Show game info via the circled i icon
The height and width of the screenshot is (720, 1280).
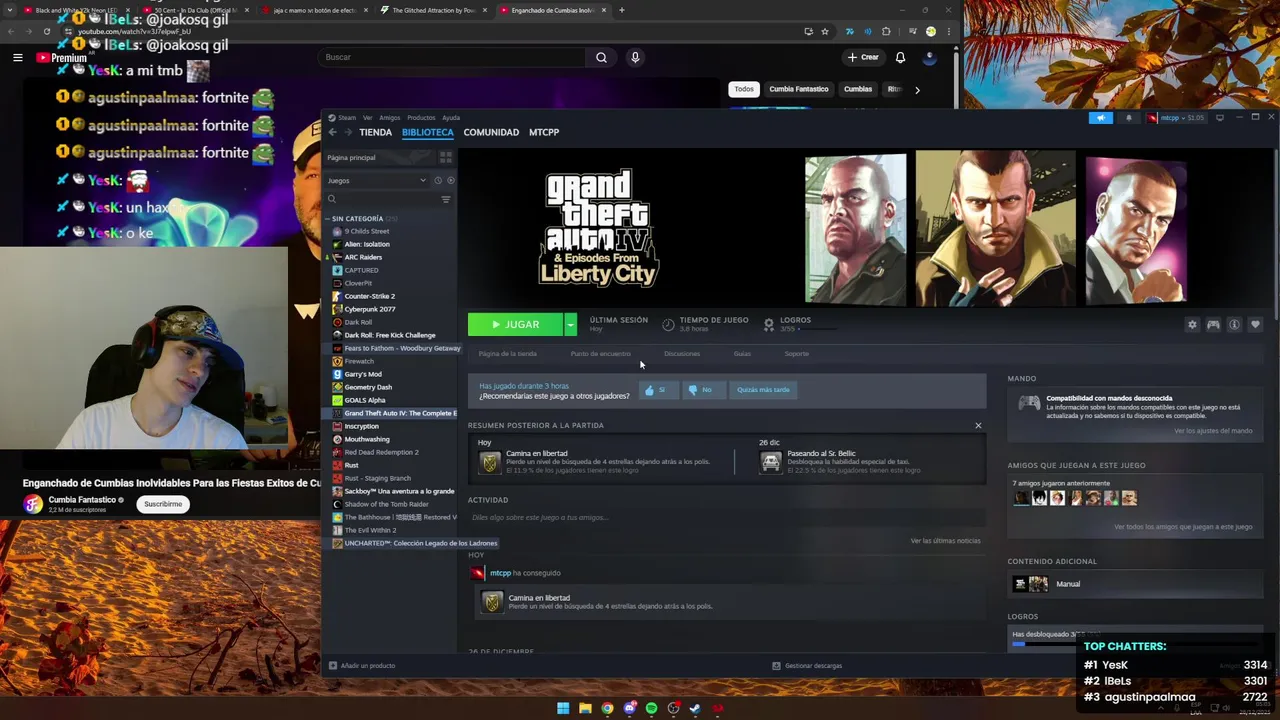pyautogui.click(x=1234, y=325)
